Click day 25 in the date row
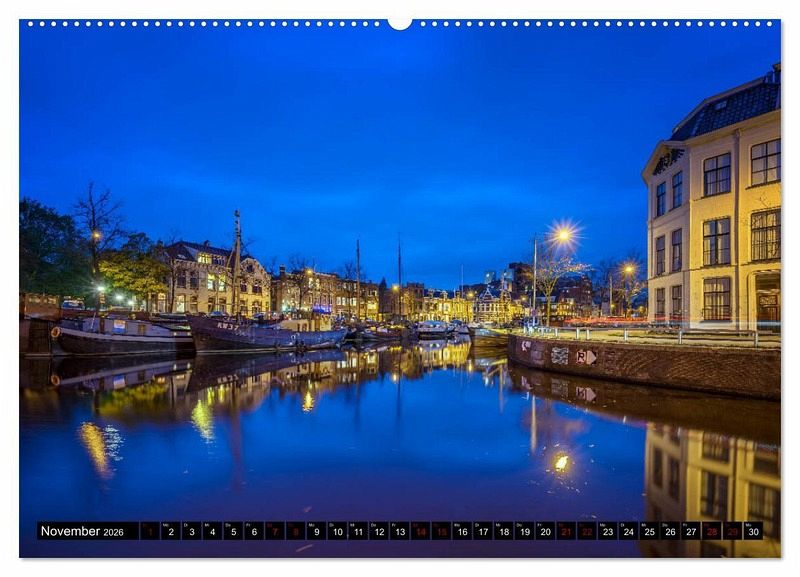This screenshot has height=577, width=800. [650, 531]
